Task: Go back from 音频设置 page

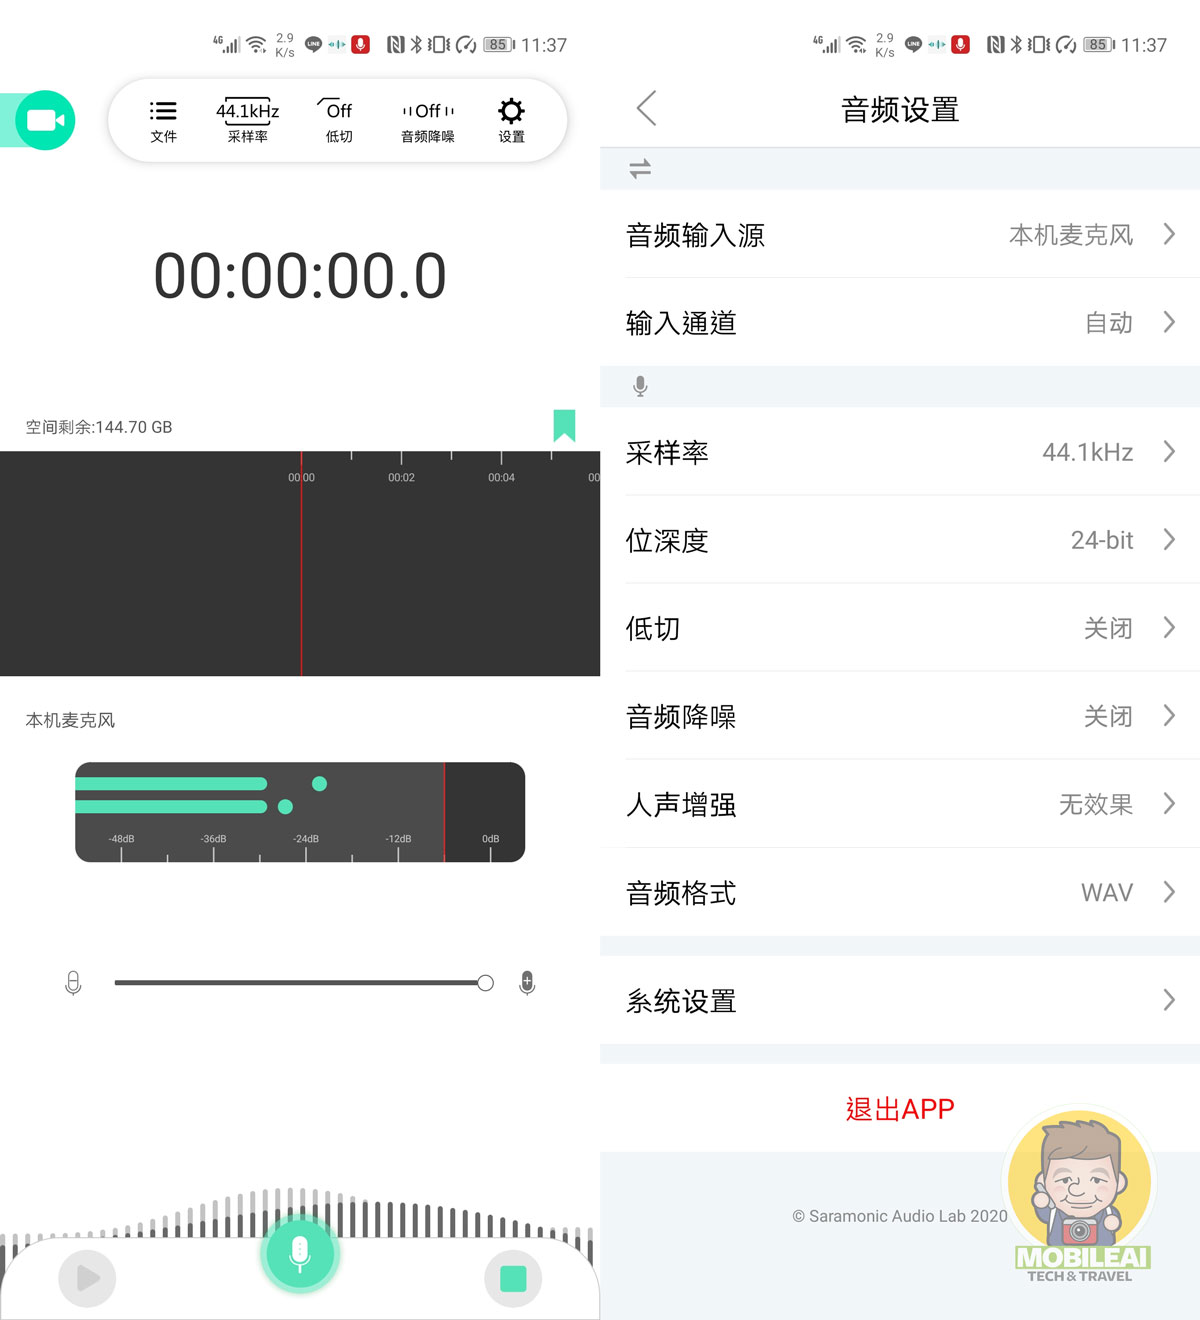Action: tap(646, 108)
